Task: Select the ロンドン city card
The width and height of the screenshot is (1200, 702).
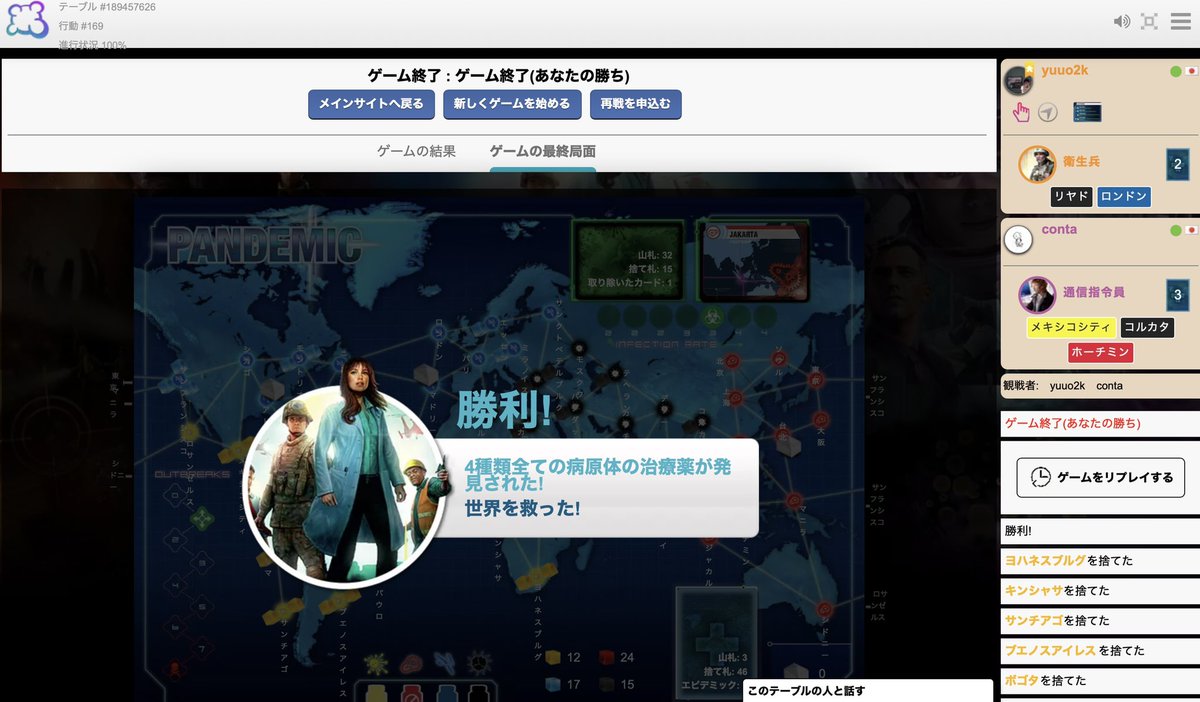Action: point(1123,197)
